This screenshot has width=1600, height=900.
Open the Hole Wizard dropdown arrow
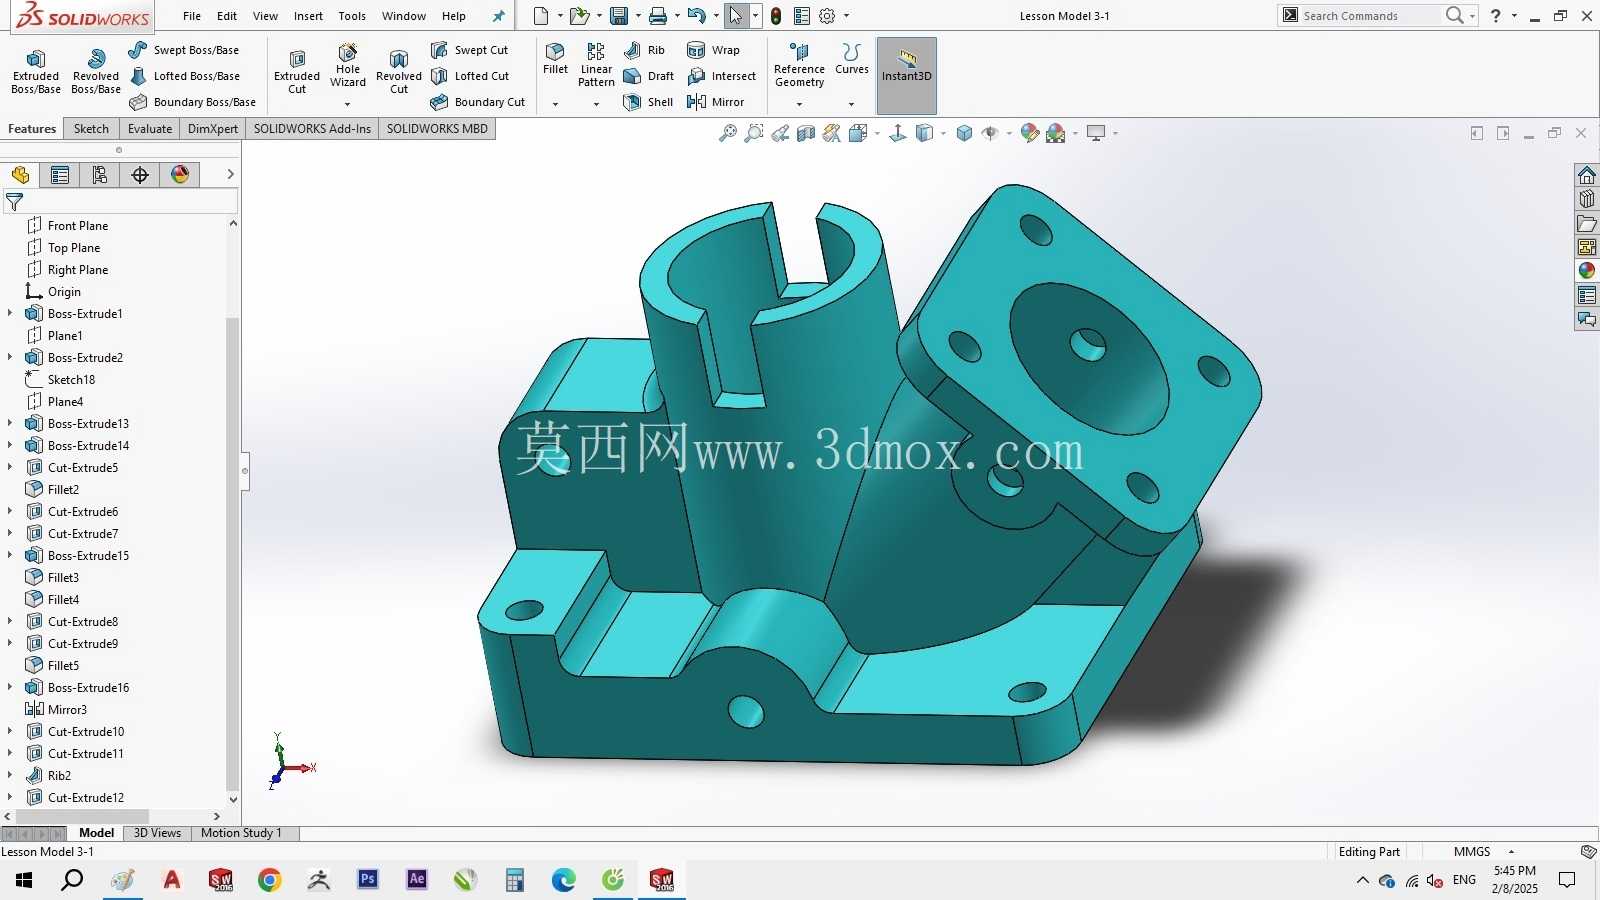tap(348, 104)
